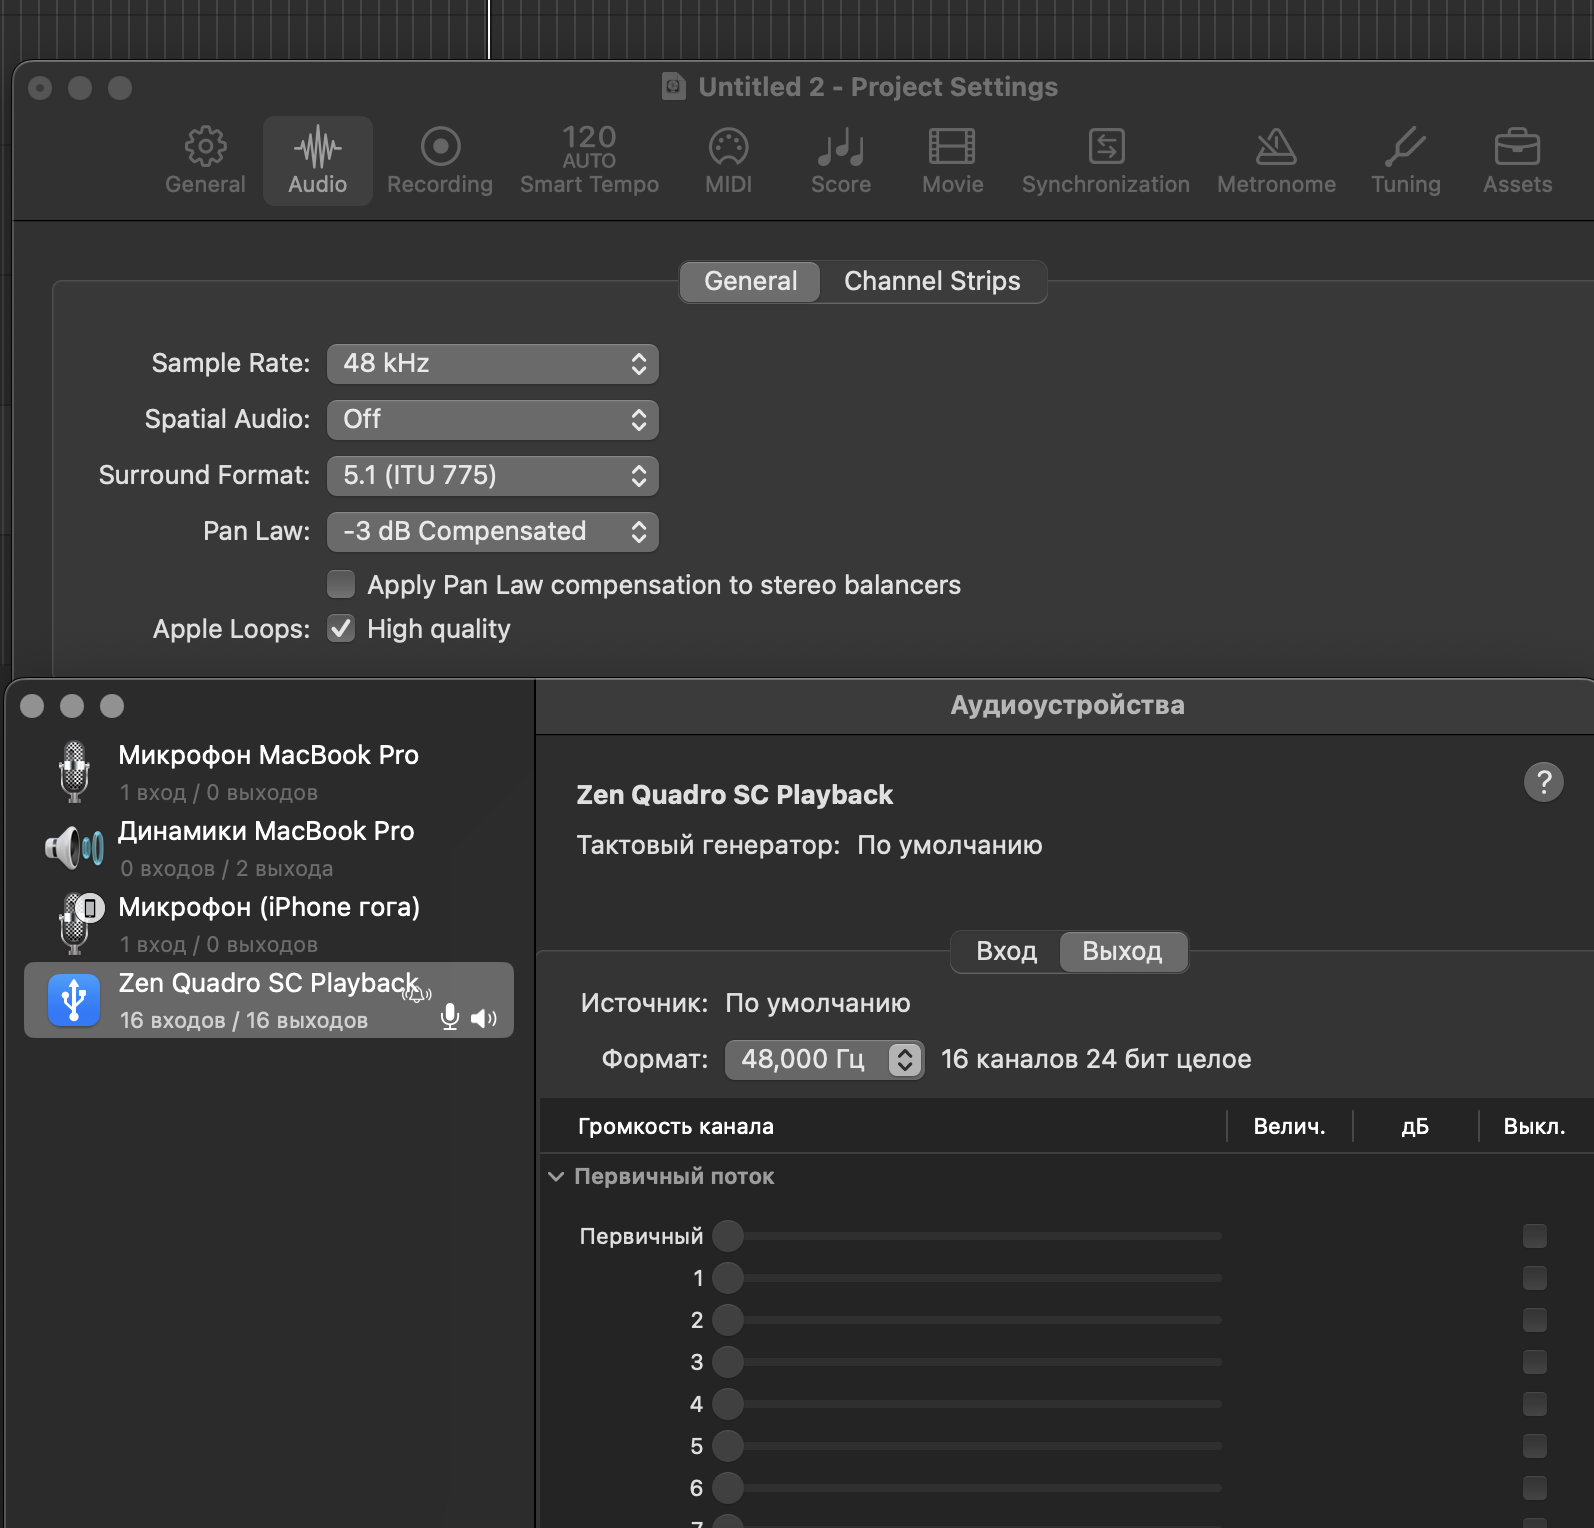This screenshot has height=1528, width=1594.
Task: Switch to the Вход tab
Action: tap(1005, 951)
